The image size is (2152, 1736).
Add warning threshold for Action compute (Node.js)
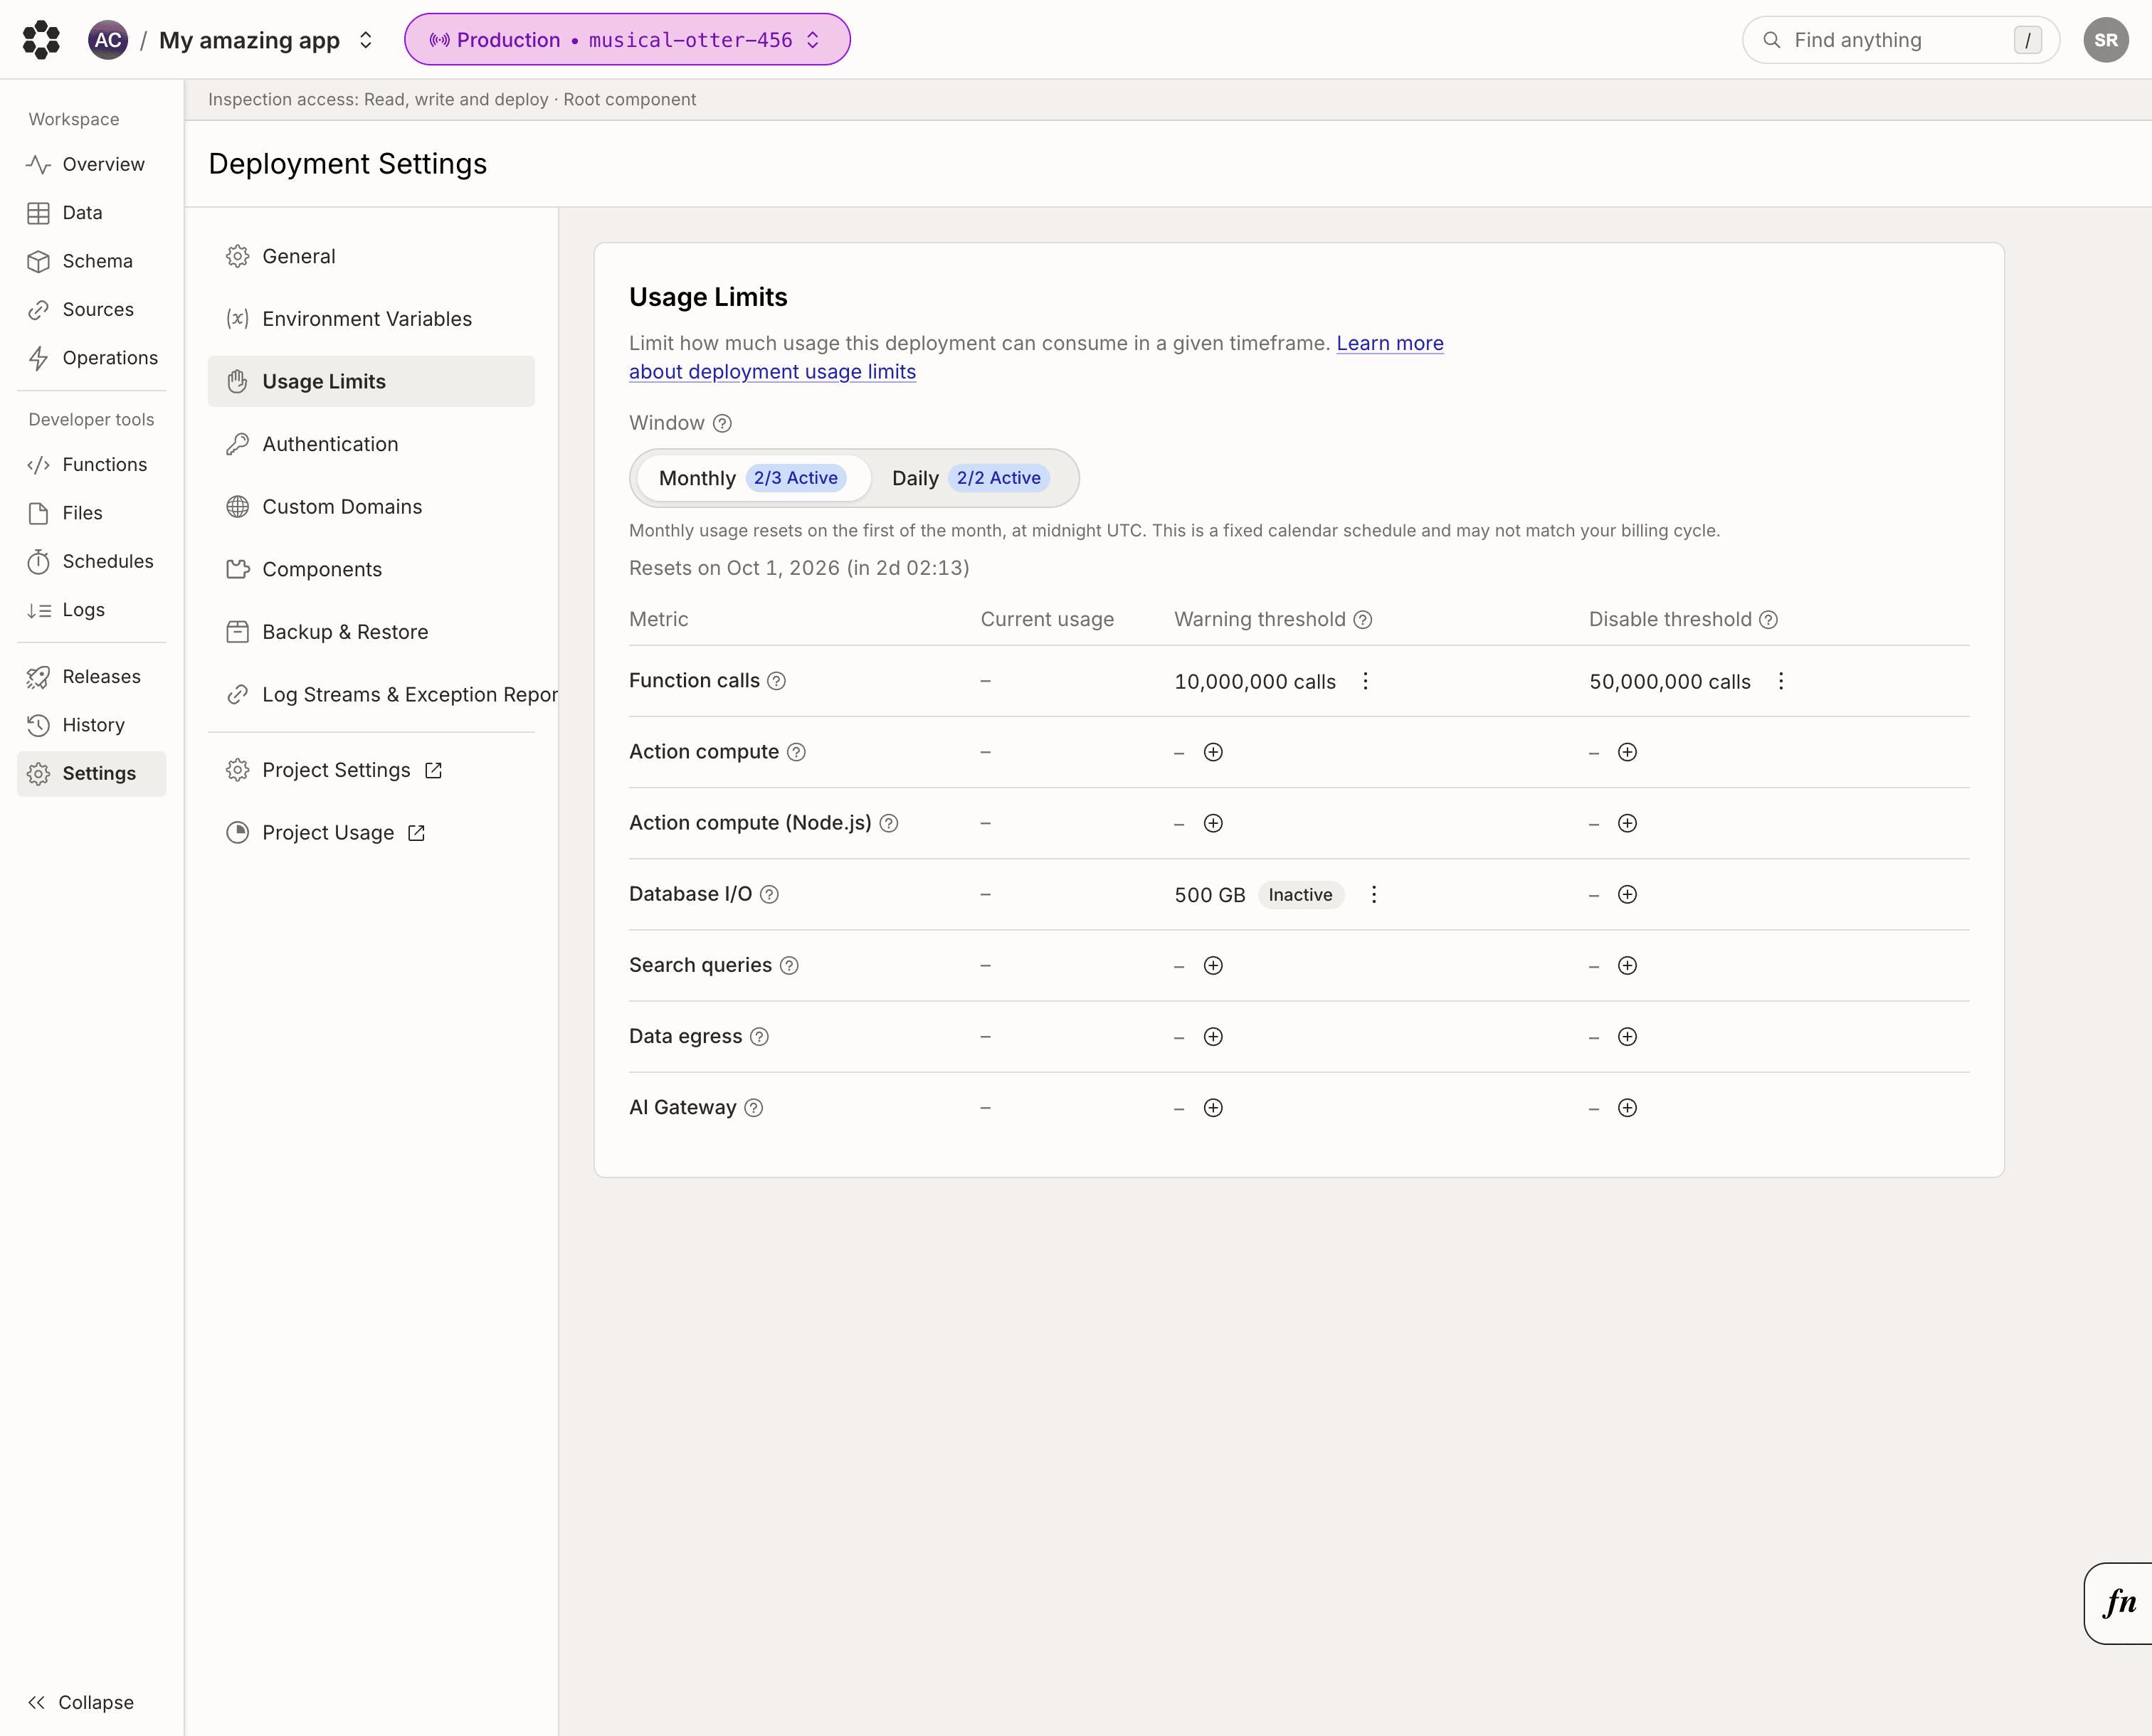tap(1213, 823)
